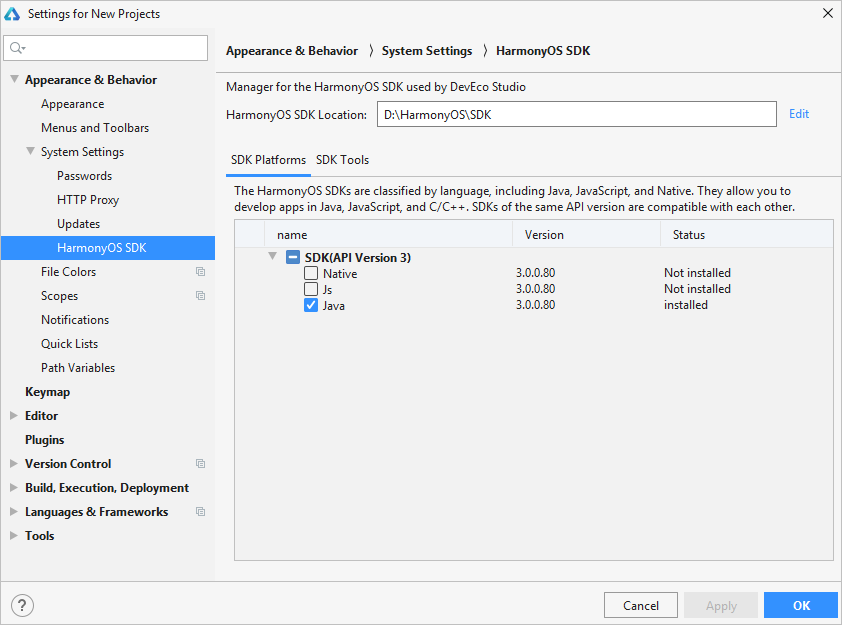Collapse the SDK(API Version 3) tree node
This screenshot has height=625, width=842.
pyautogui.click(x=272, y=257)
